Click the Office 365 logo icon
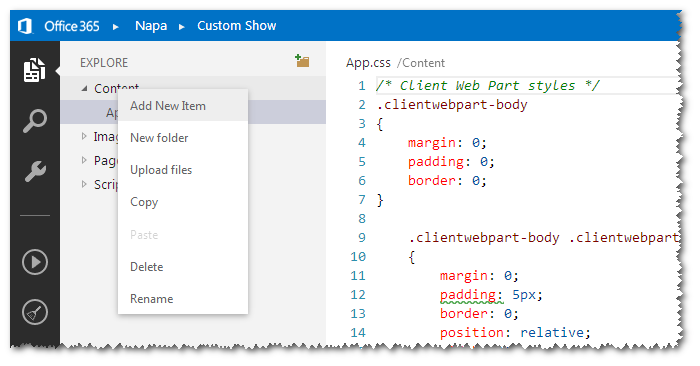This screenshot has width=700, height=366. coord(25,26)
